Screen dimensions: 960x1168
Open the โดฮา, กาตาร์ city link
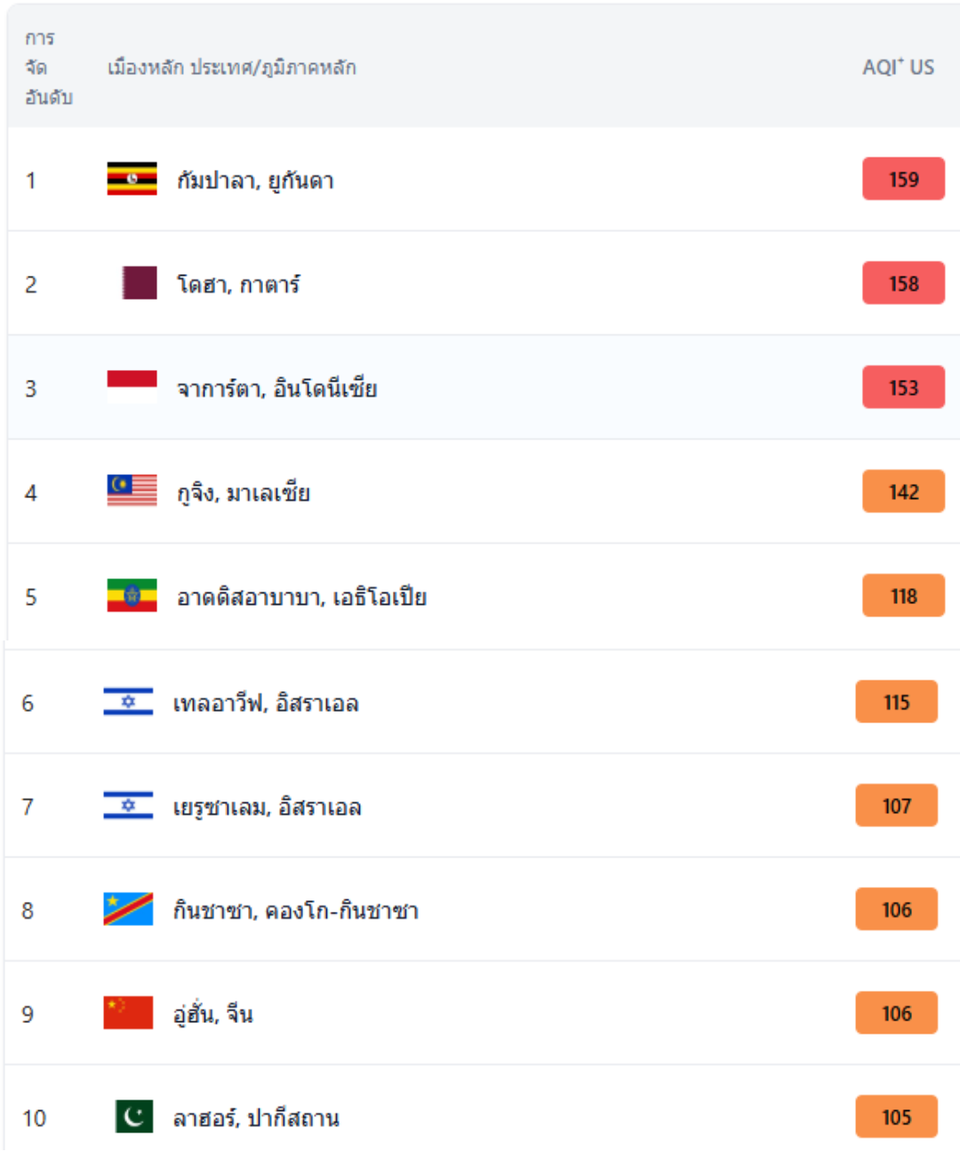(x=238, y=283)
